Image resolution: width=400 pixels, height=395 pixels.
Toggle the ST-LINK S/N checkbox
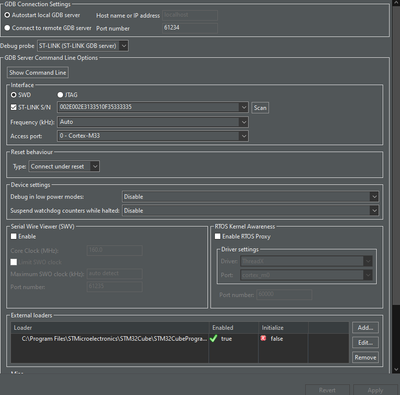(14, 107)
